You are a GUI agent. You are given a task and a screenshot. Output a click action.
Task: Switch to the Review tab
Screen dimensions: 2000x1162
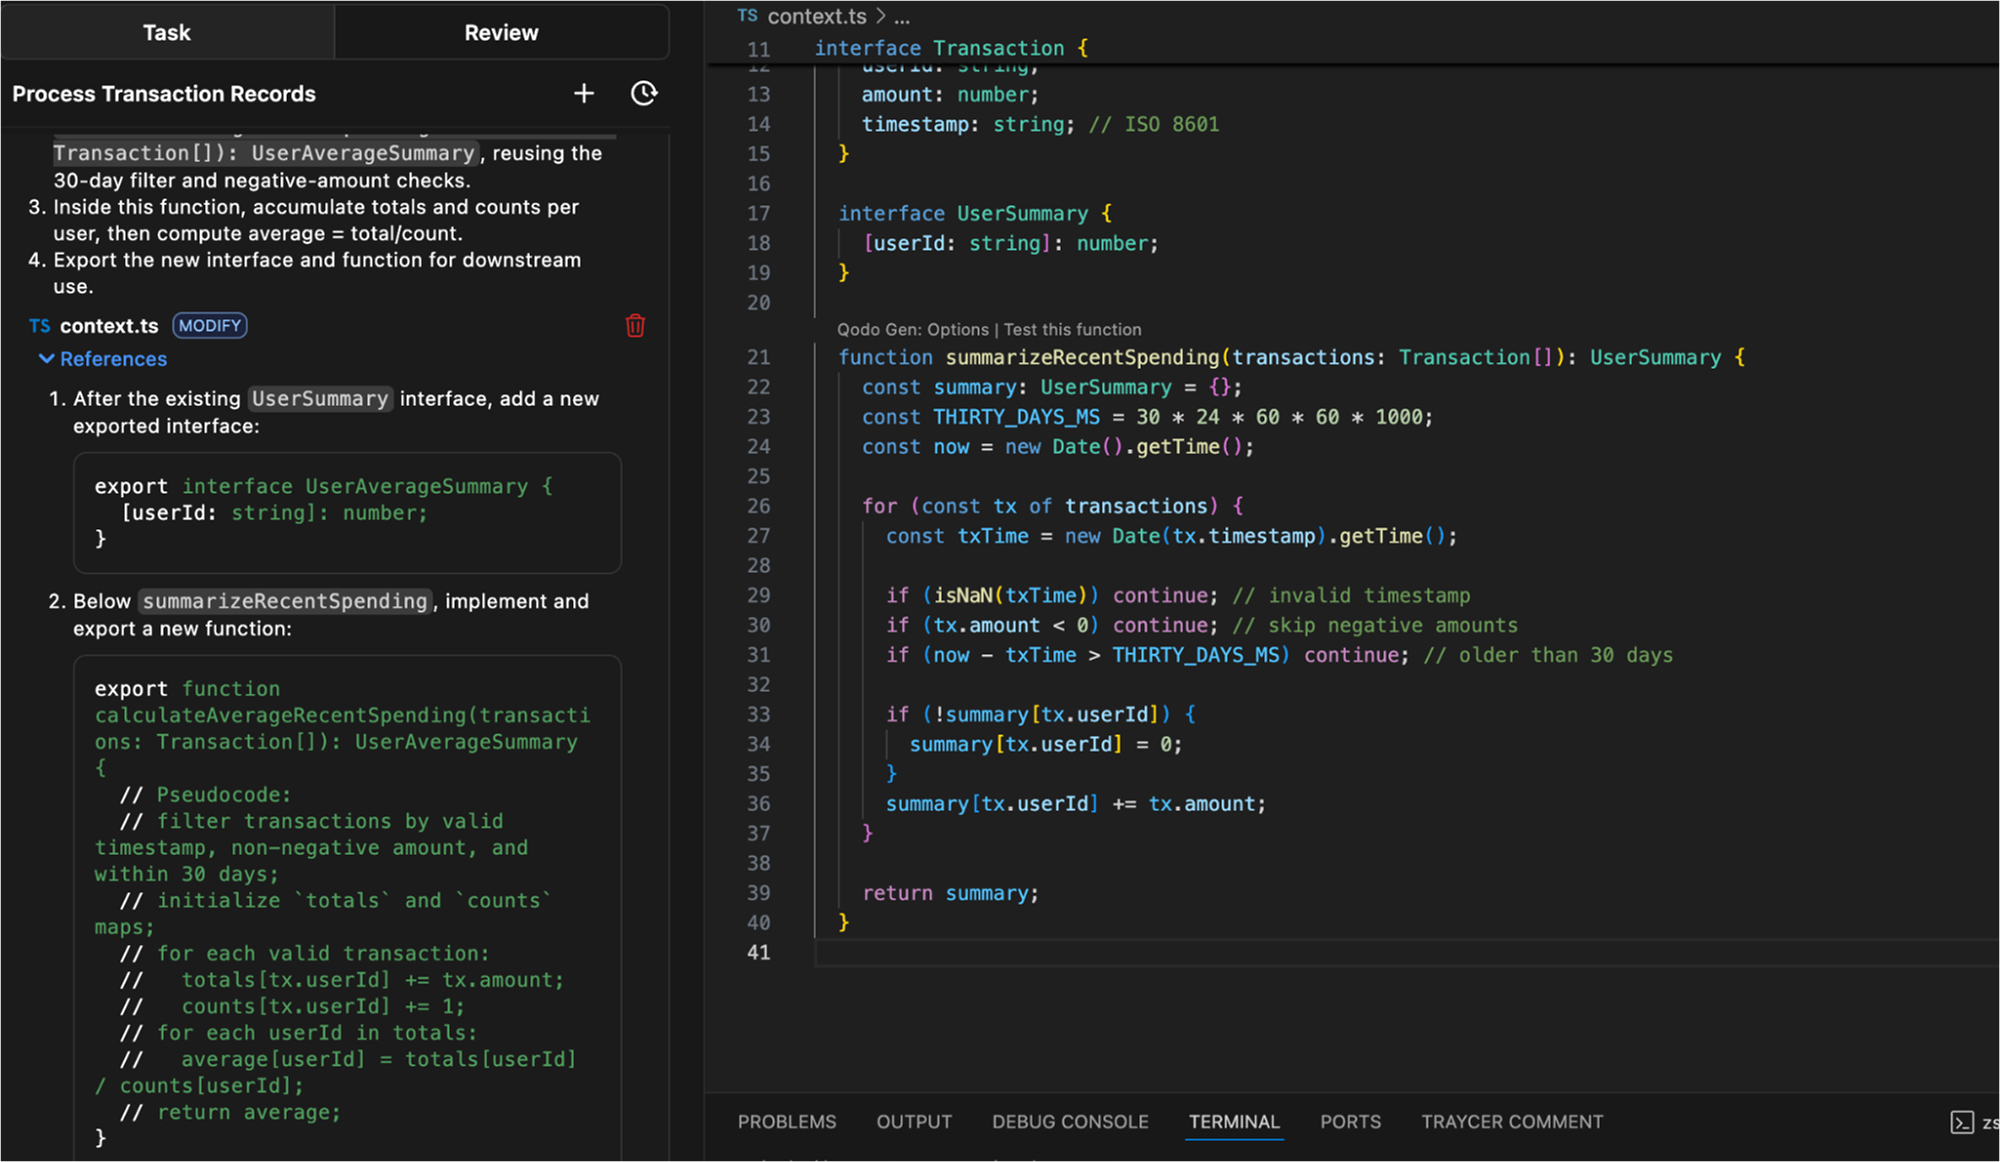tap(501, 32)
